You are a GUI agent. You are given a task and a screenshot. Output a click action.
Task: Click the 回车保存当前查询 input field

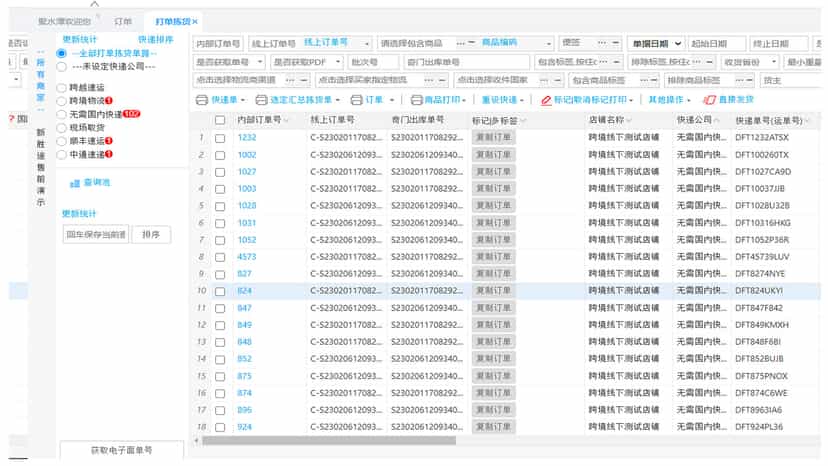(96, 235)
